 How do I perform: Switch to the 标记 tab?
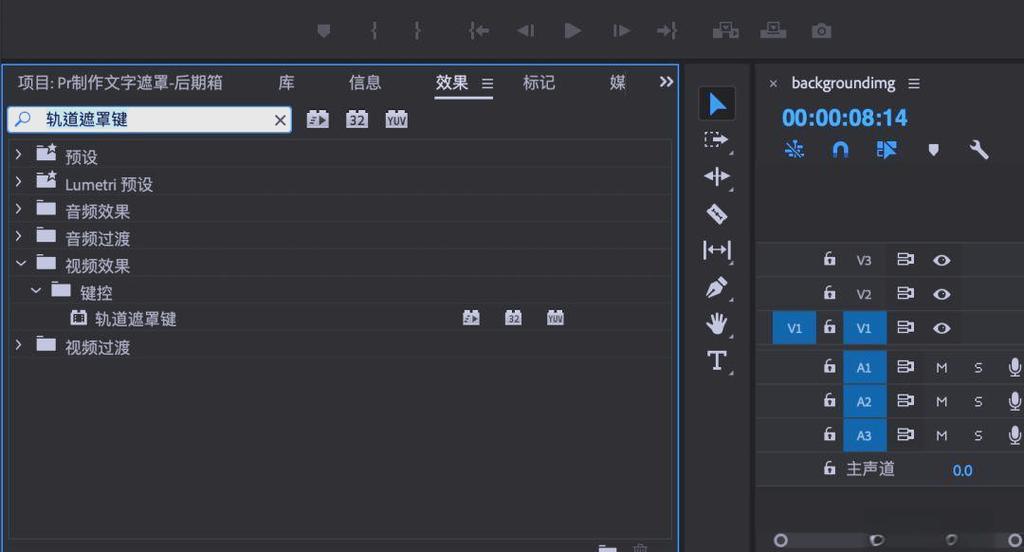tap(539, 82)
